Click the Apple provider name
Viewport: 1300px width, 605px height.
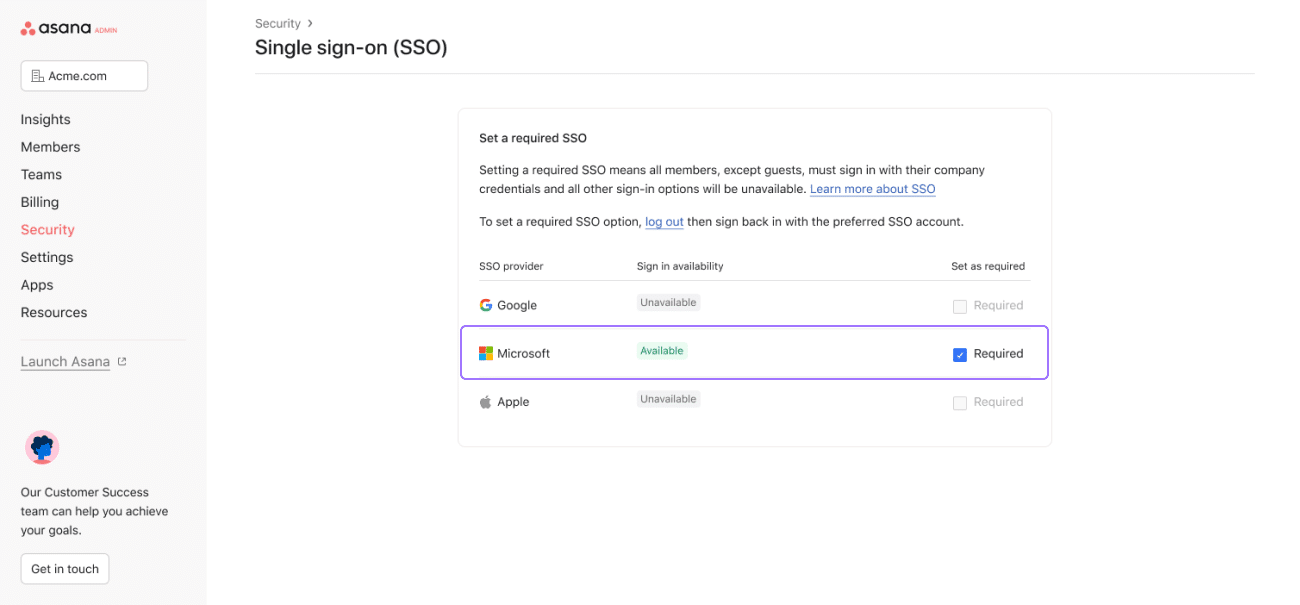513,402
